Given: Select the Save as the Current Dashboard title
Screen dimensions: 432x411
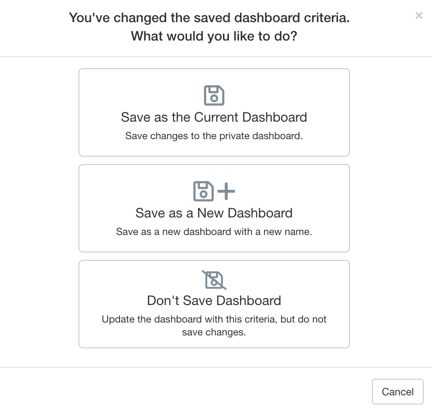Looking at the screenshot, I should point(214,117).
